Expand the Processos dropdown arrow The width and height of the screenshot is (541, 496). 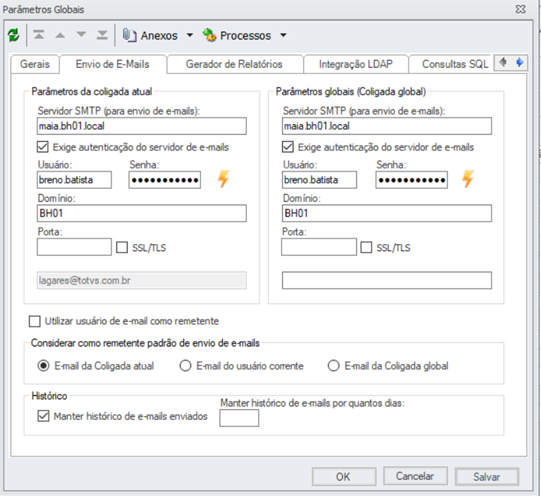283,35
